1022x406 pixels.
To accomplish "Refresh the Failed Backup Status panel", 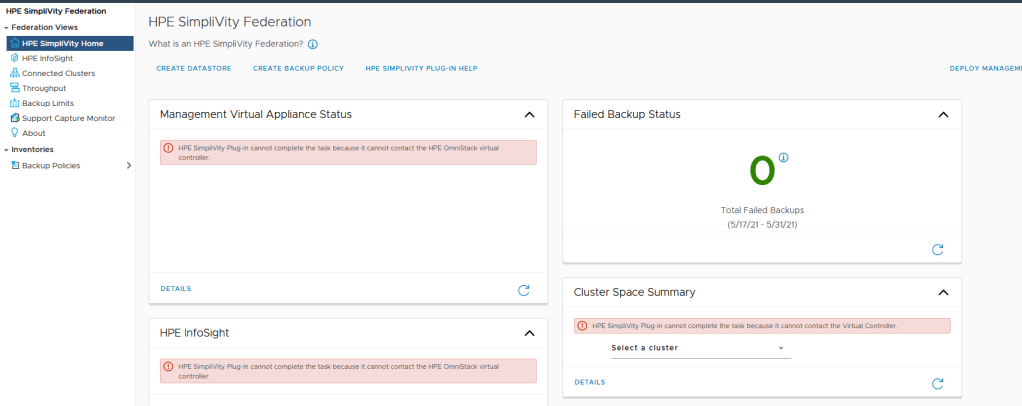I will [x=937, y=249].
